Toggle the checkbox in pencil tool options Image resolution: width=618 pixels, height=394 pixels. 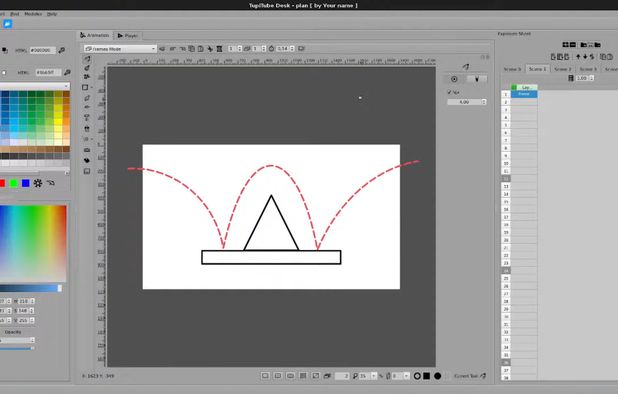[x=449, y=92]
